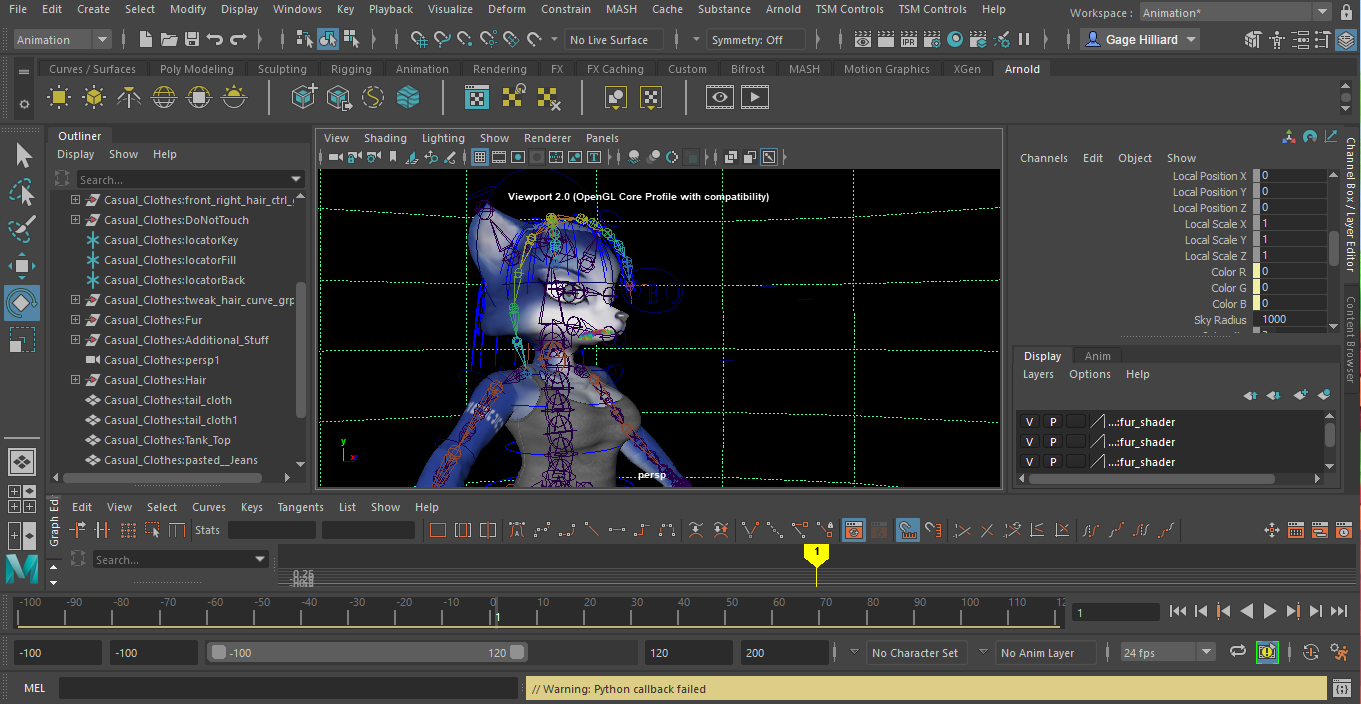Toggle loop playback icon

click(1238, 652)
